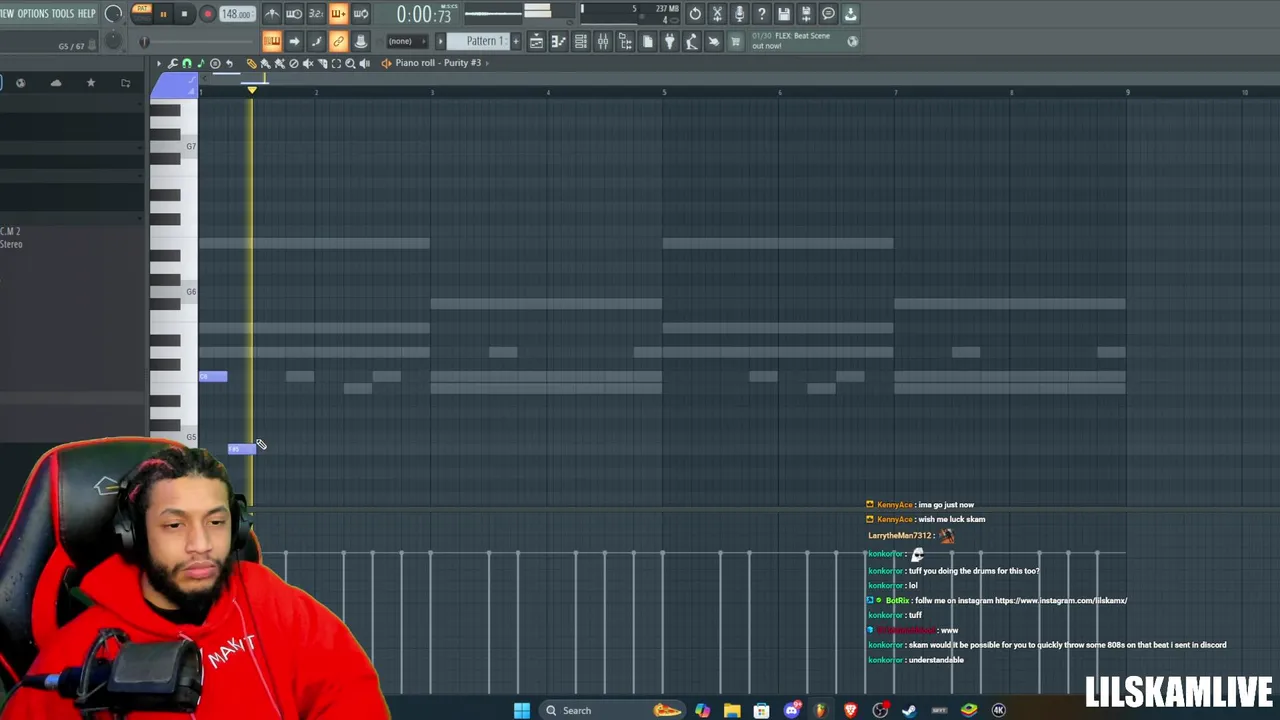Open the Playlist view icon
Viewport: 1280px width, 720px height.
pos(536,41)
